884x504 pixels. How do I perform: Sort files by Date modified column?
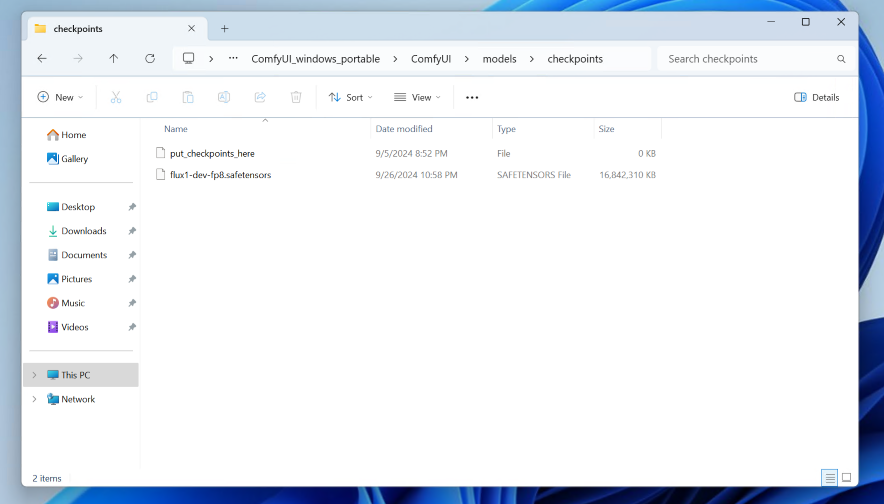pos(404,129)
